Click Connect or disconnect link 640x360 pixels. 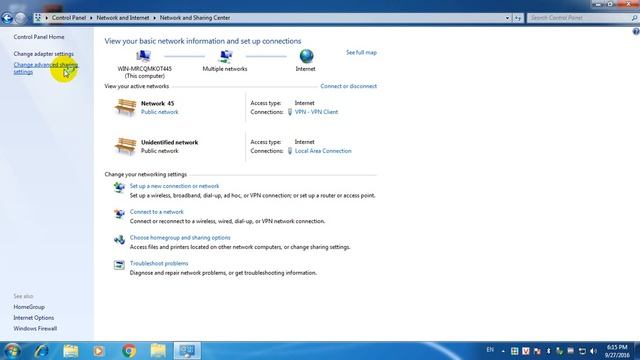(x=349, y=86)
